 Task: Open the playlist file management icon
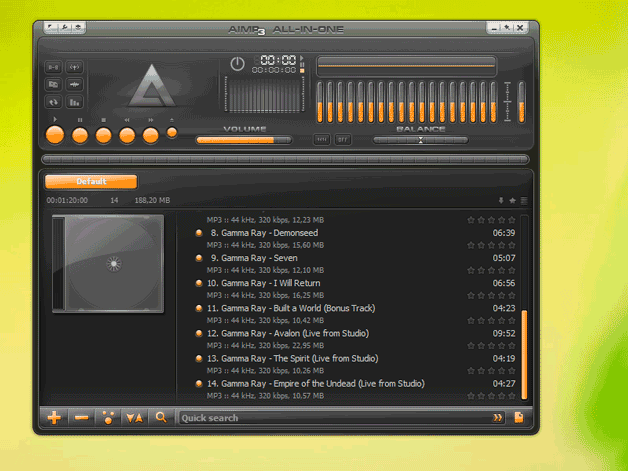click(x=518, y=417)
